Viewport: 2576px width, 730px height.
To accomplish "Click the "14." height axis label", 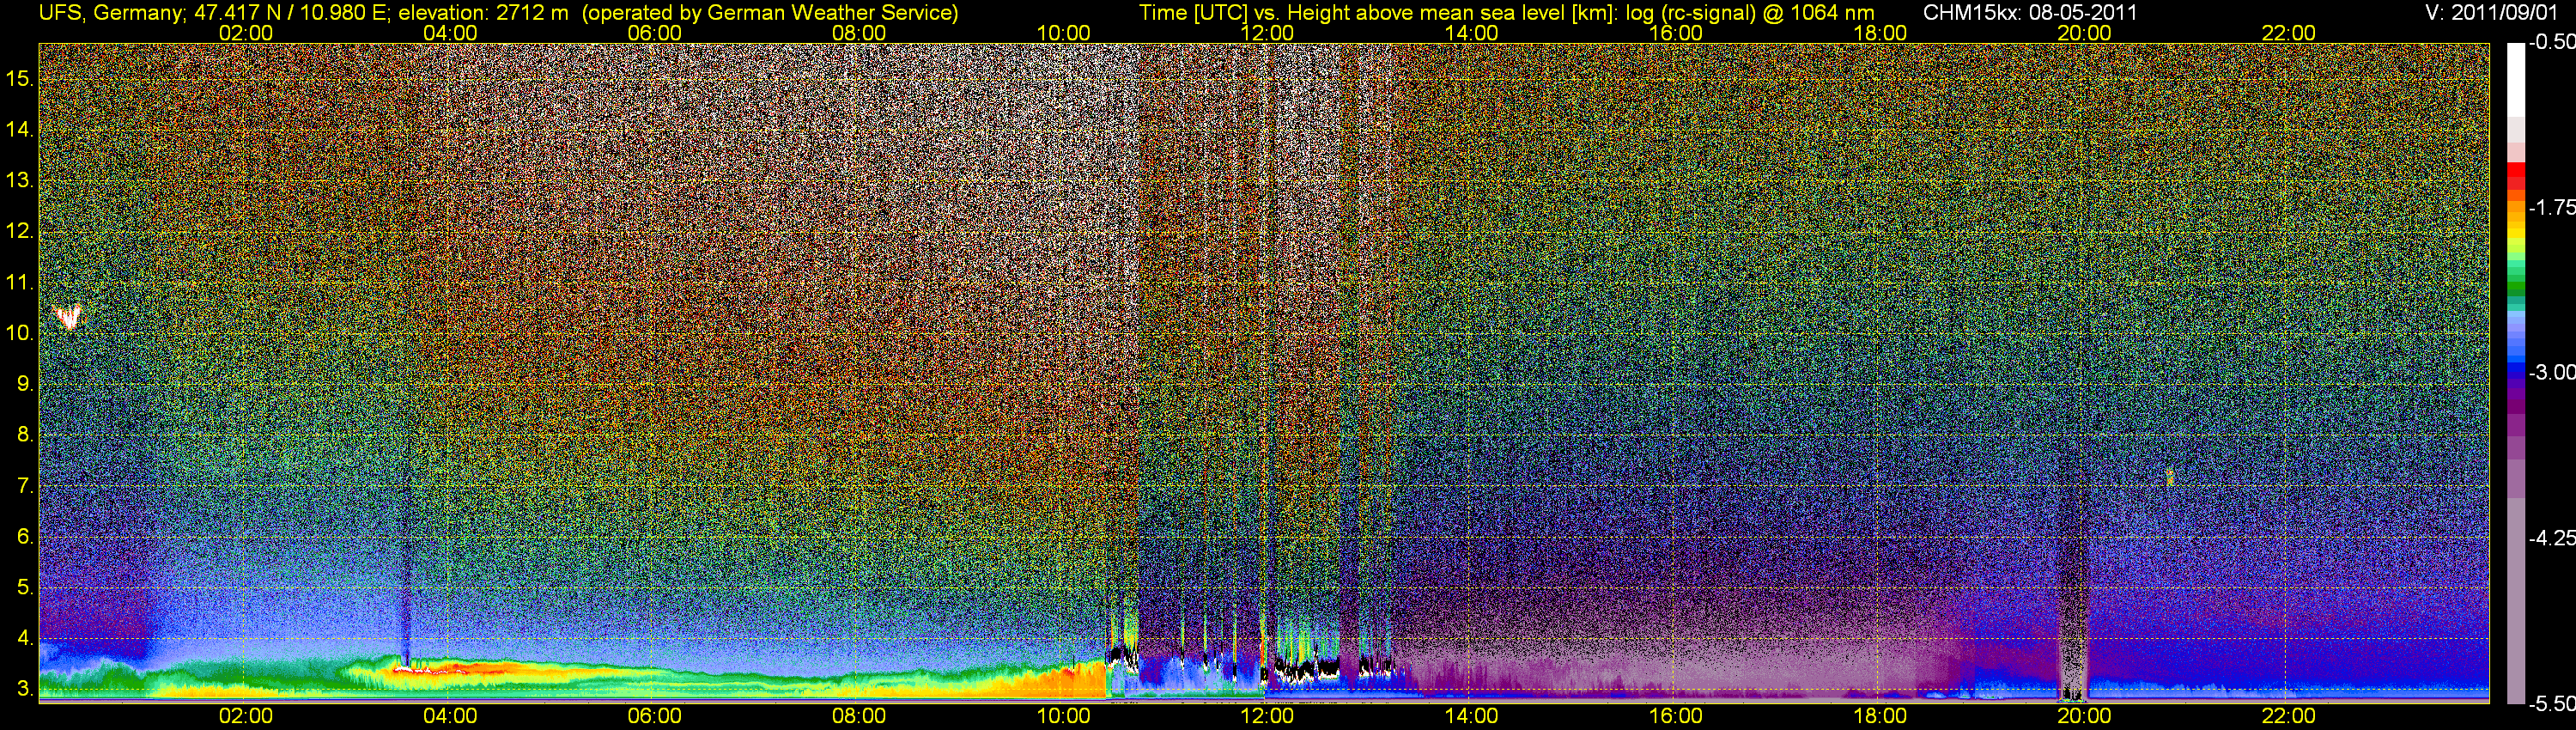I will pos(19,129).
